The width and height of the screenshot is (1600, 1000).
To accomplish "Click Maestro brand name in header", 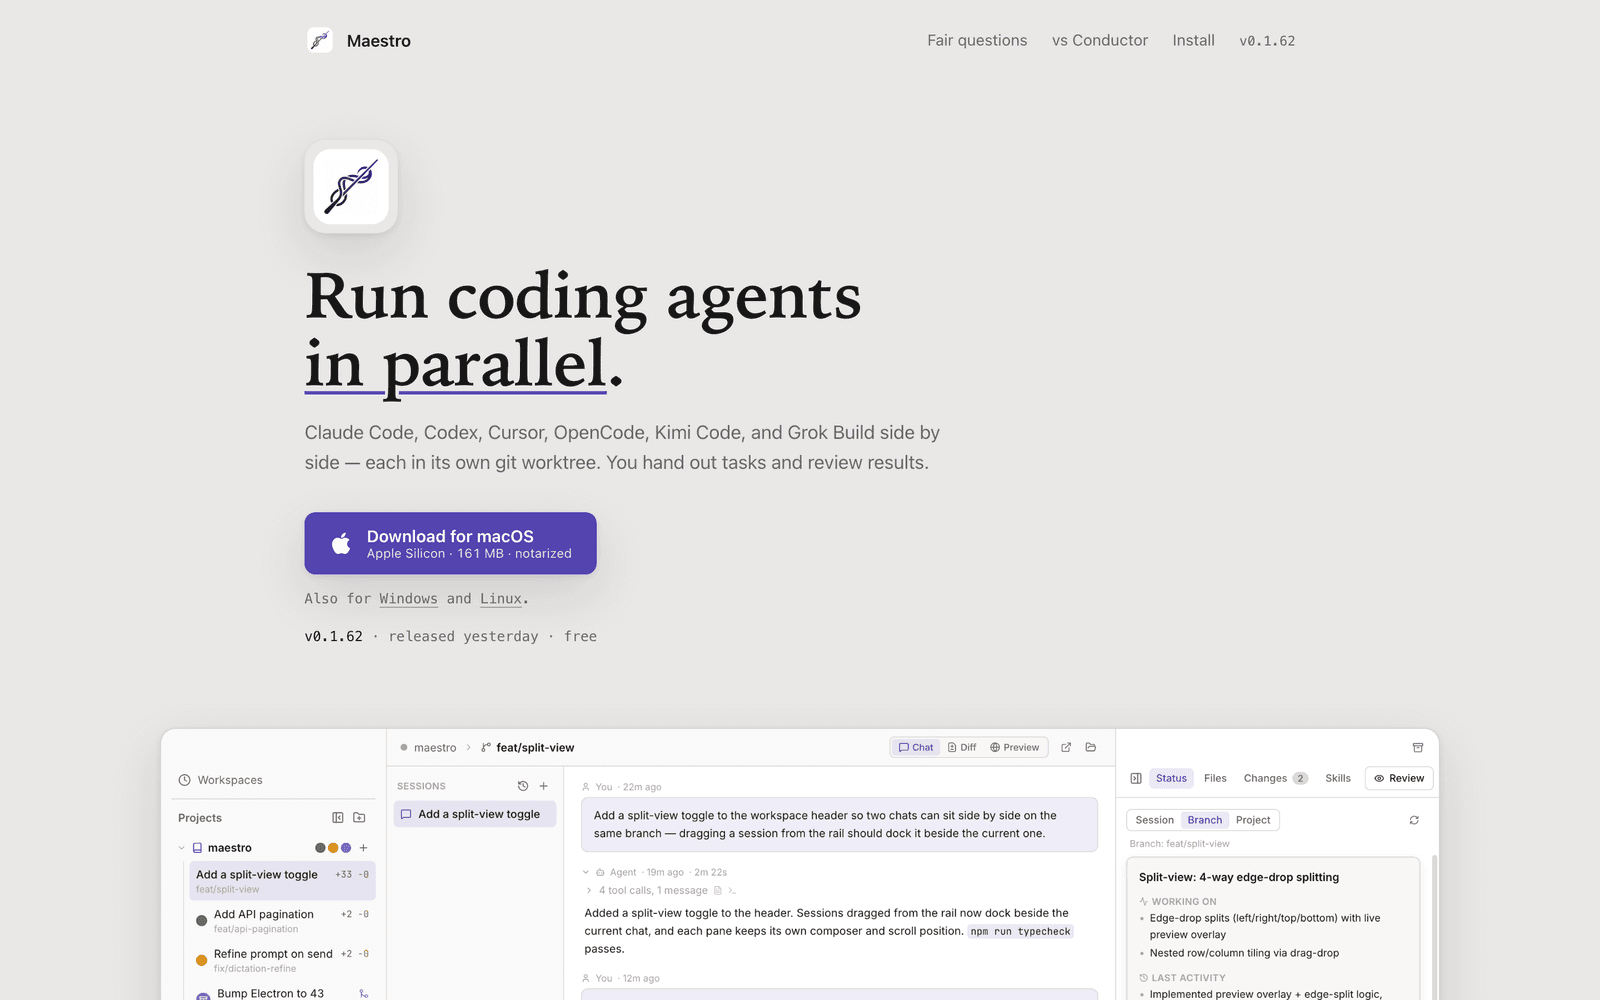I will coord(379,41).
